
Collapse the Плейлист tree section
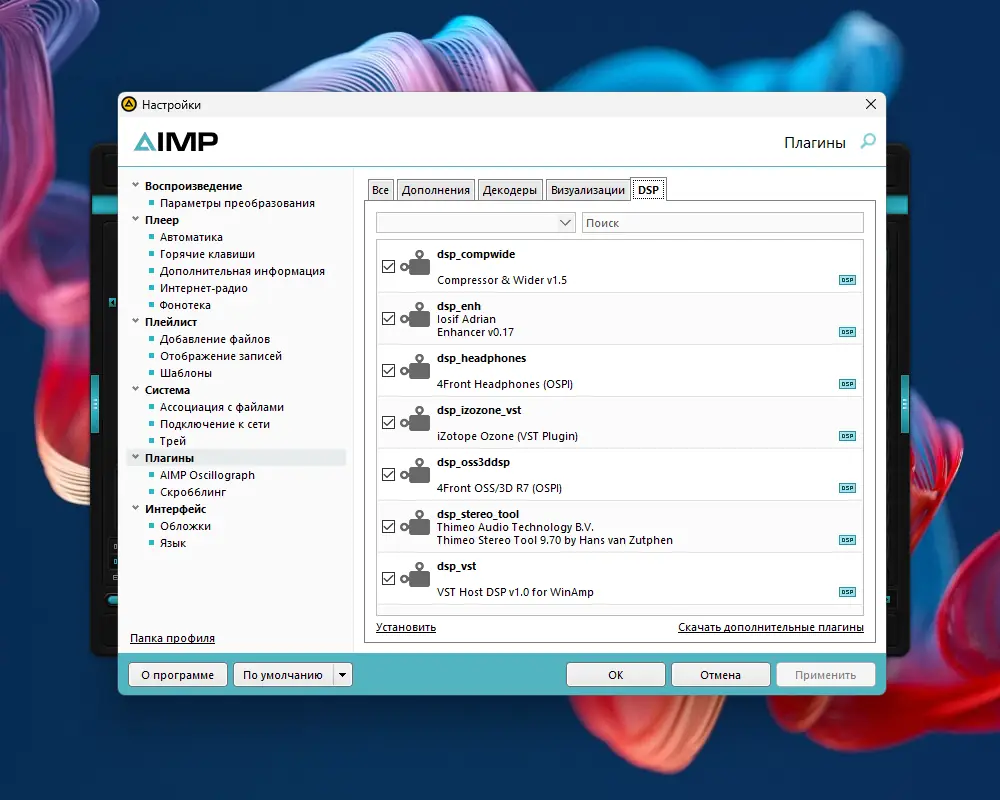coord(135,321)
